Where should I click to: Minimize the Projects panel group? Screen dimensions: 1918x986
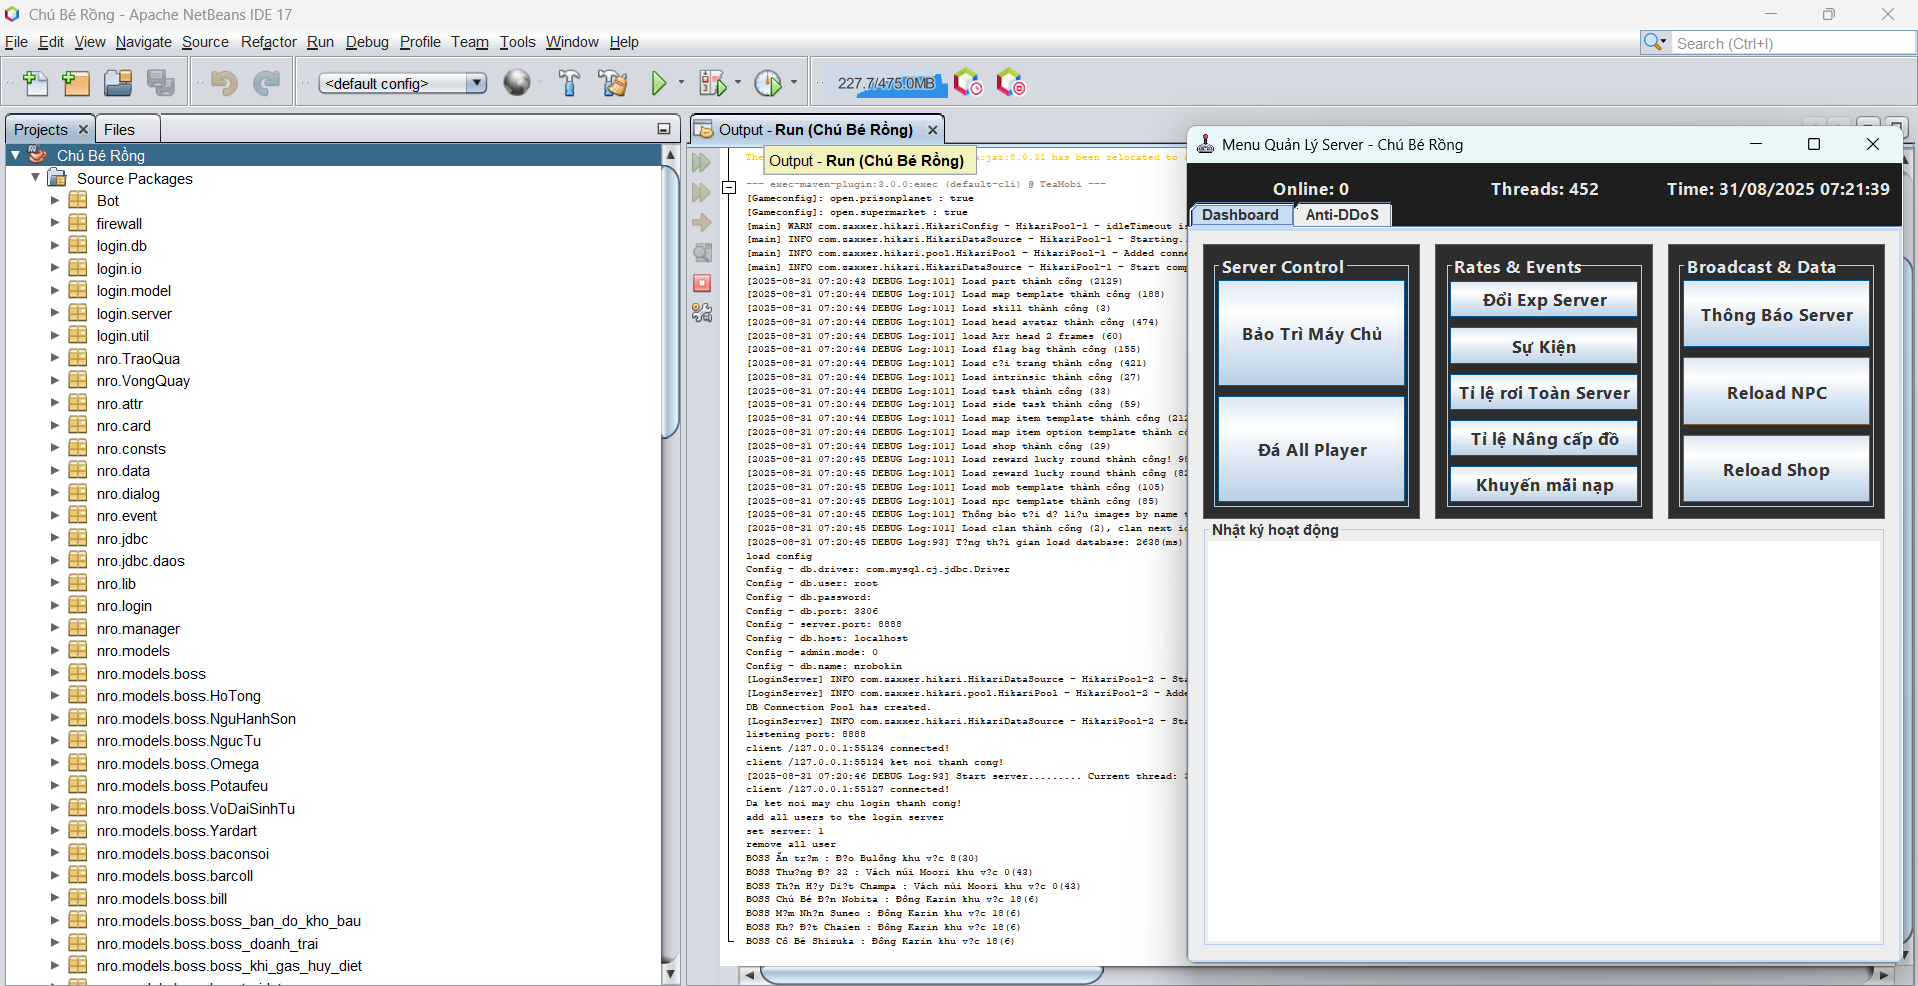click(663, 129)
